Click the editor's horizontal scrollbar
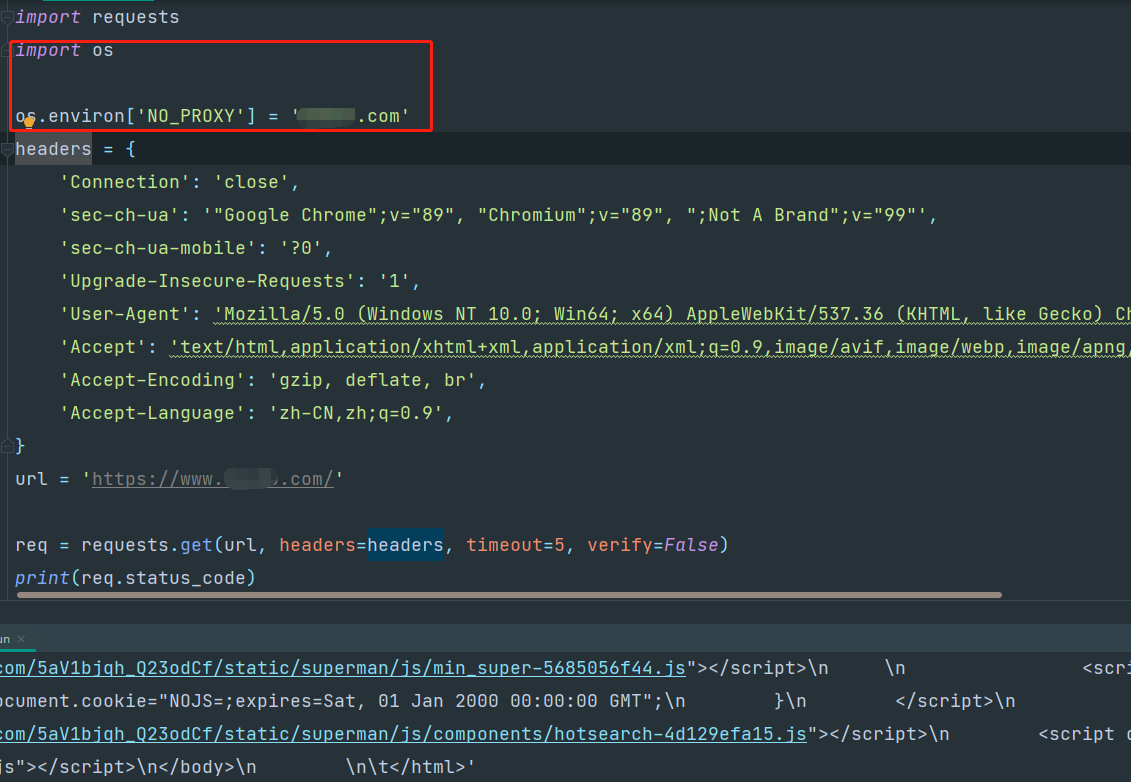Screen dimensions: 1131x782 pyautogui.click(x=509, y=595)
